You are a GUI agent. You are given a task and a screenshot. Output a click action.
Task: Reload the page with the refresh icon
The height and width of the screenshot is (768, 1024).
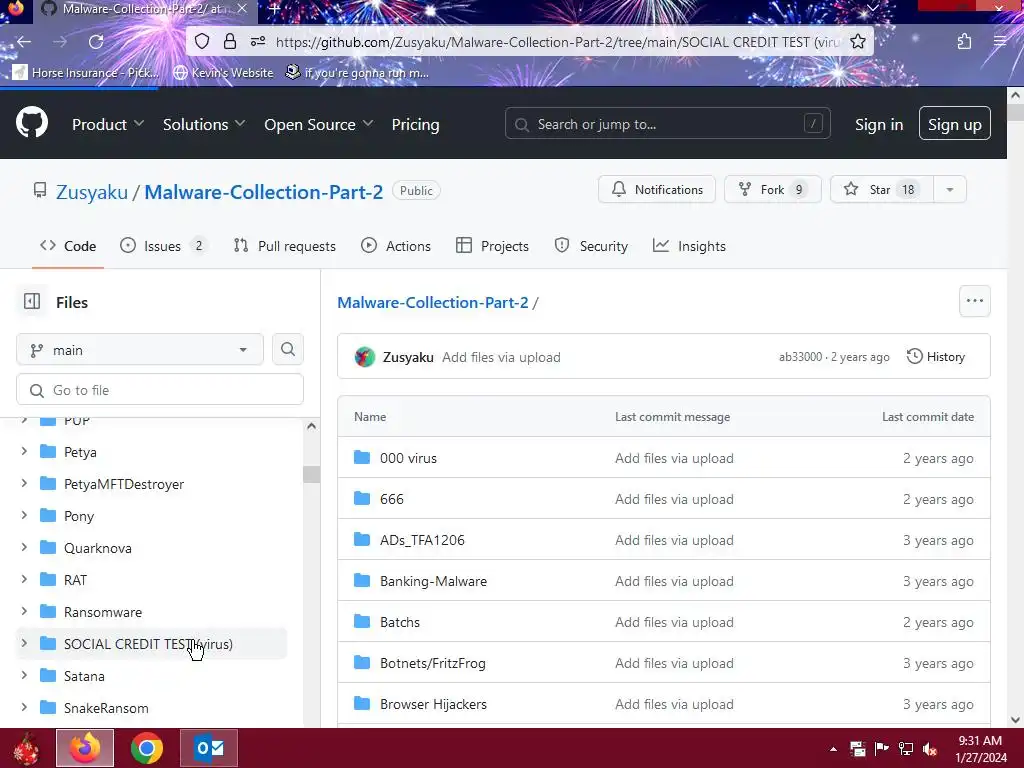point(96,42)
